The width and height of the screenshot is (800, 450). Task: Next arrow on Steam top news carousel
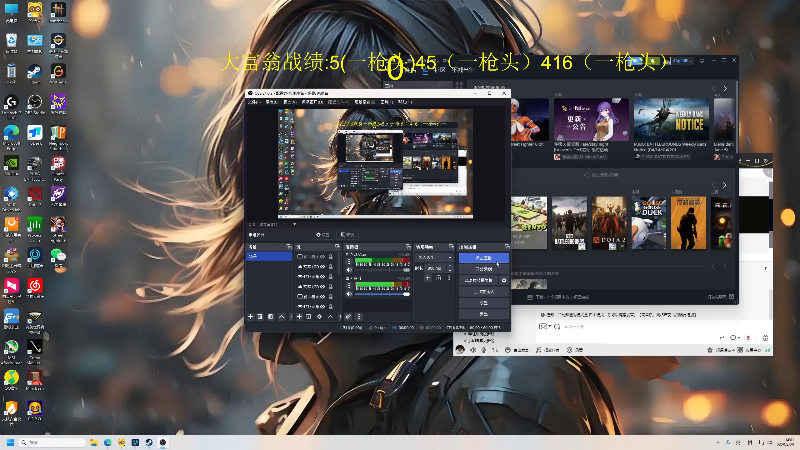pyautogui.click(x=725, y=88)
